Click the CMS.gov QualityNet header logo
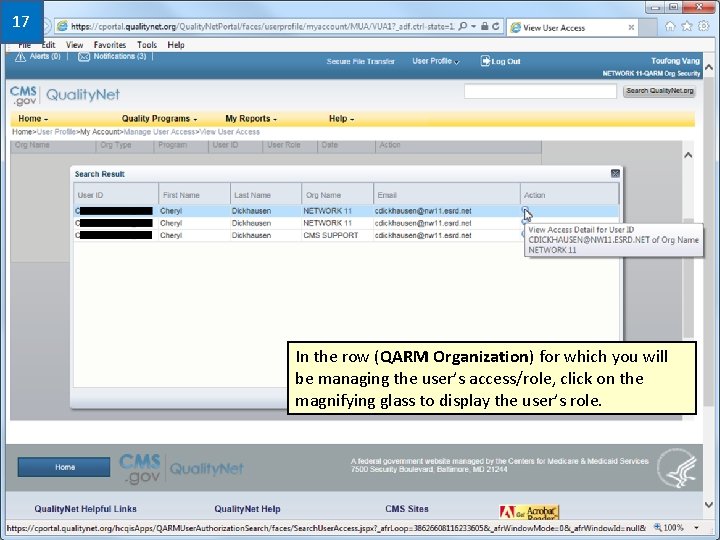 (x=65, y=95)
